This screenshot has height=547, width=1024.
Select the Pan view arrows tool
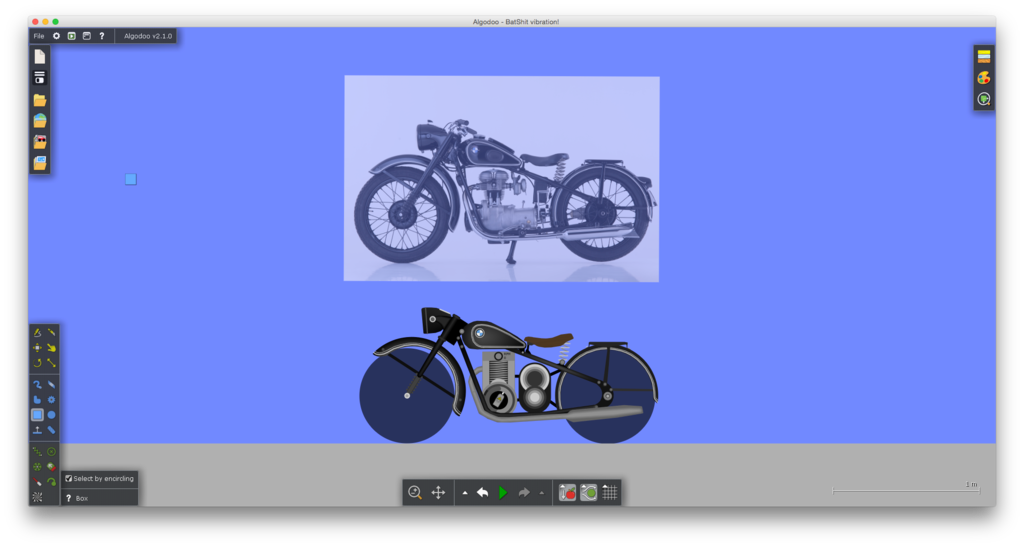pos(438,493)
